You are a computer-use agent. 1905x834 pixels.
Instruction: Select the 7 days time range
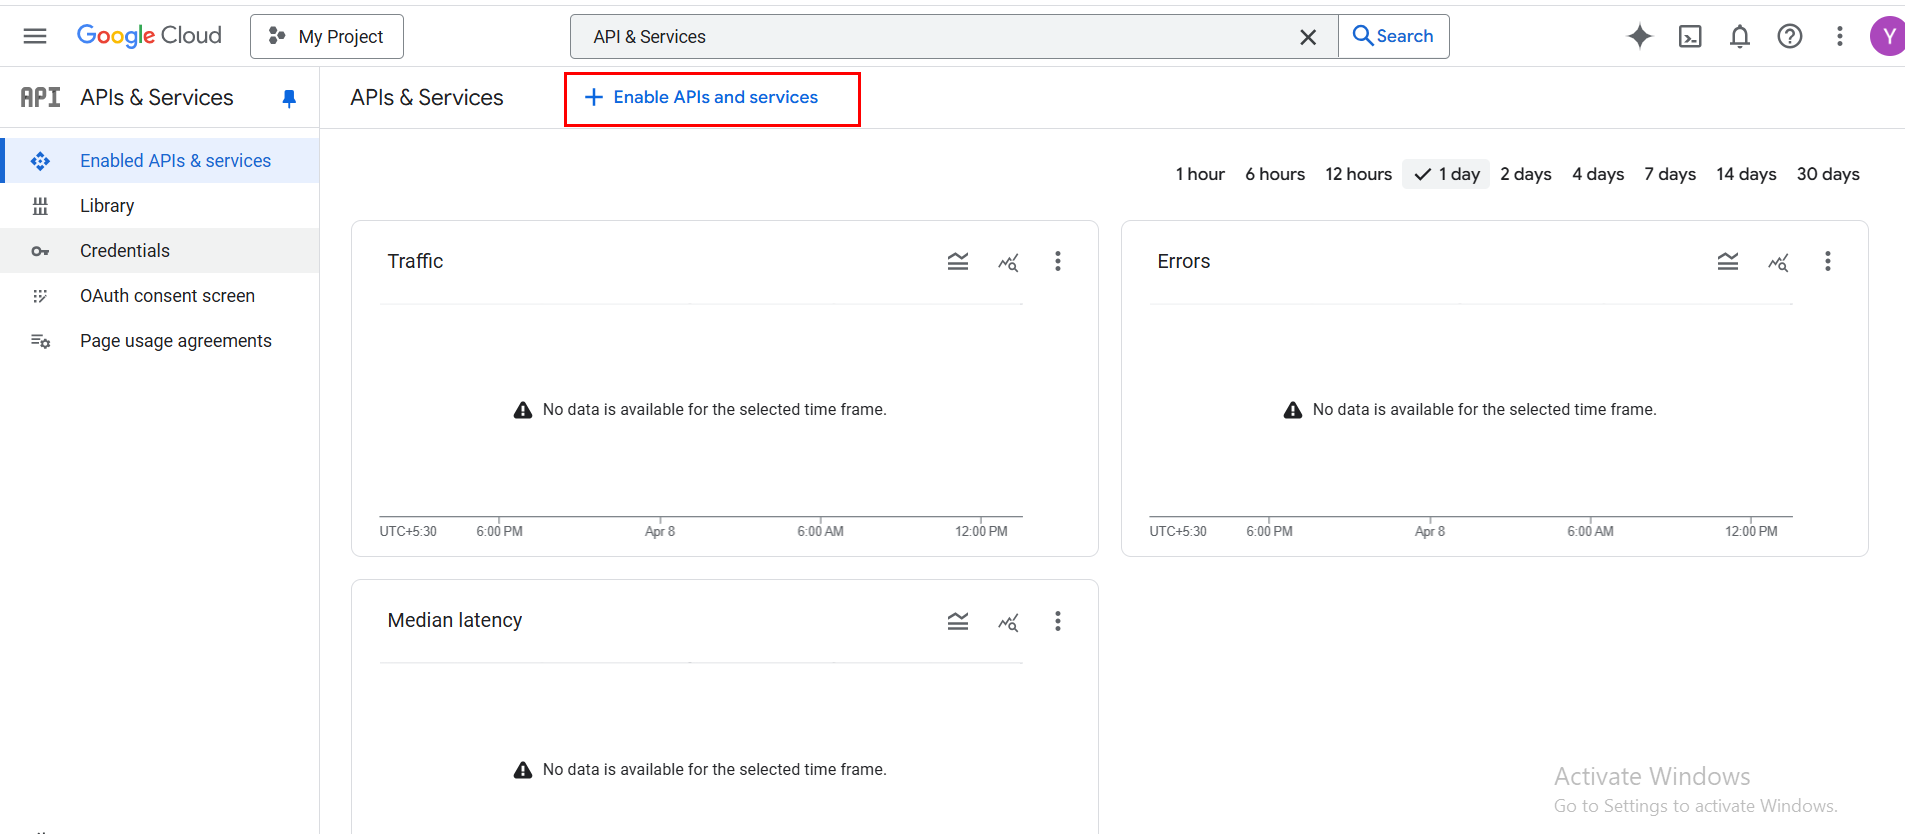1670,174
